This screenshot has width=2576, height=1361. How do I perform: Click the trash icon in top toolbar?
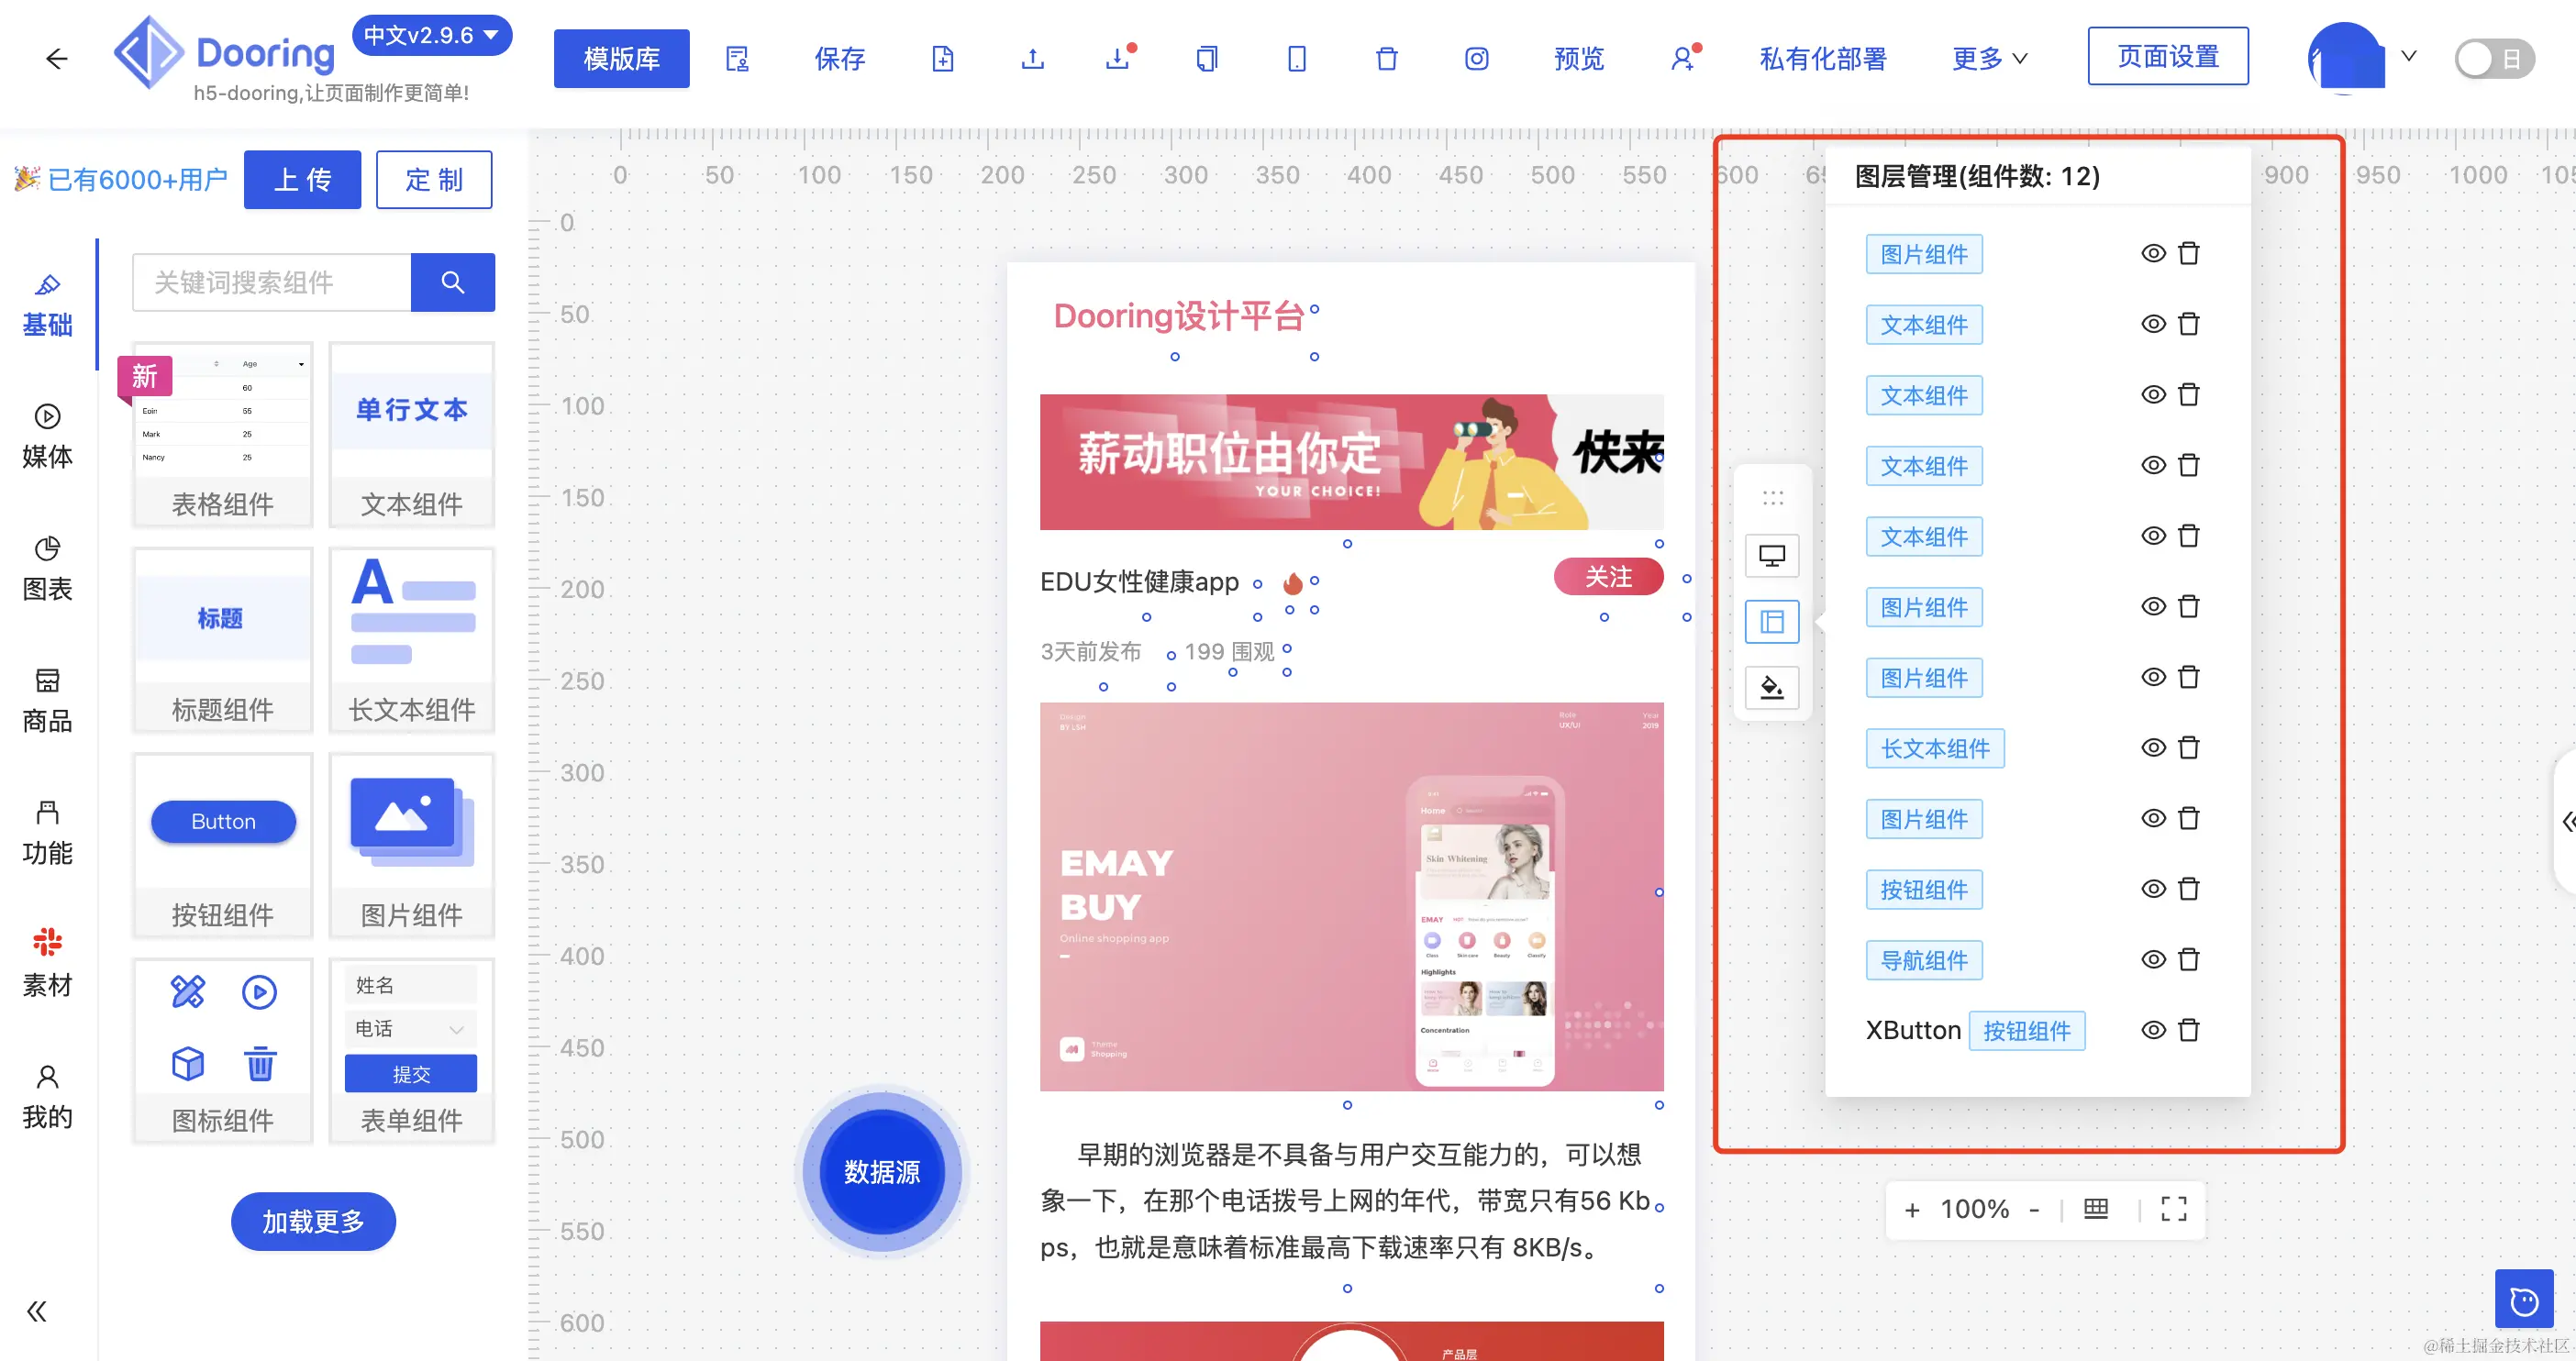pos(1386,59)
